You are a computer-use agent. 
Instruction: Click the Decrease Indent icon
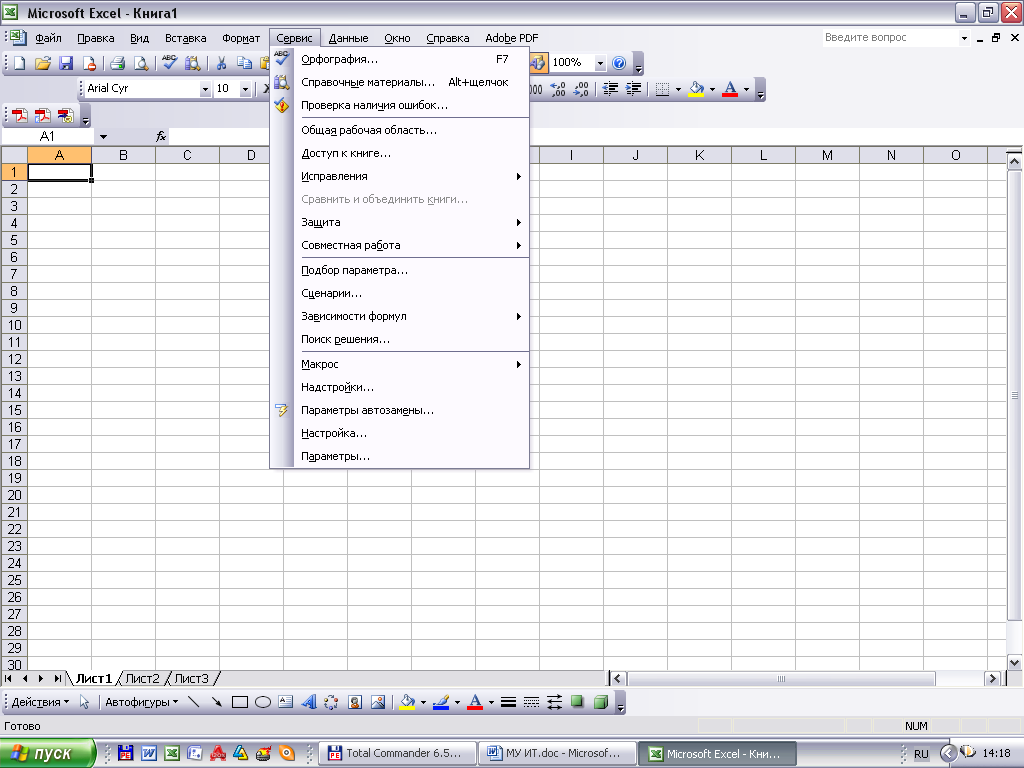611,89
